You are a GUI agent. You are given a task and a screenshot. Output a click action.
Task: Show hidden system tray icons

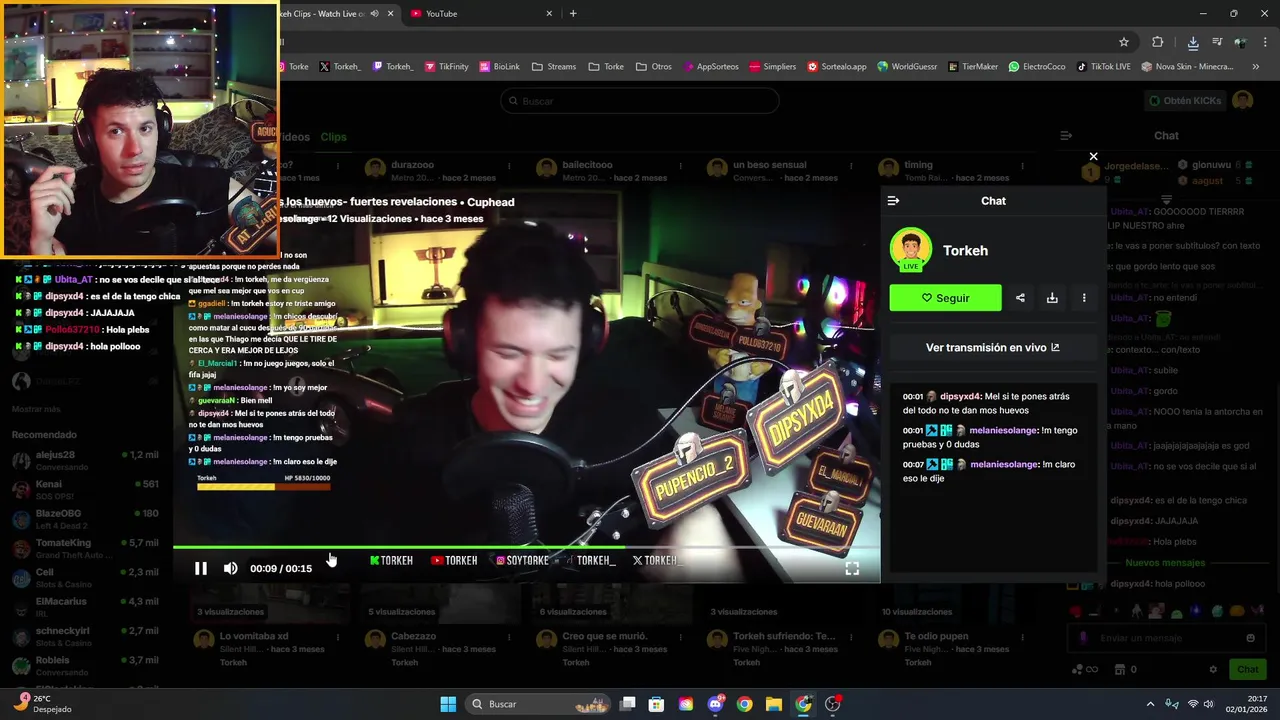(1150, 704)
